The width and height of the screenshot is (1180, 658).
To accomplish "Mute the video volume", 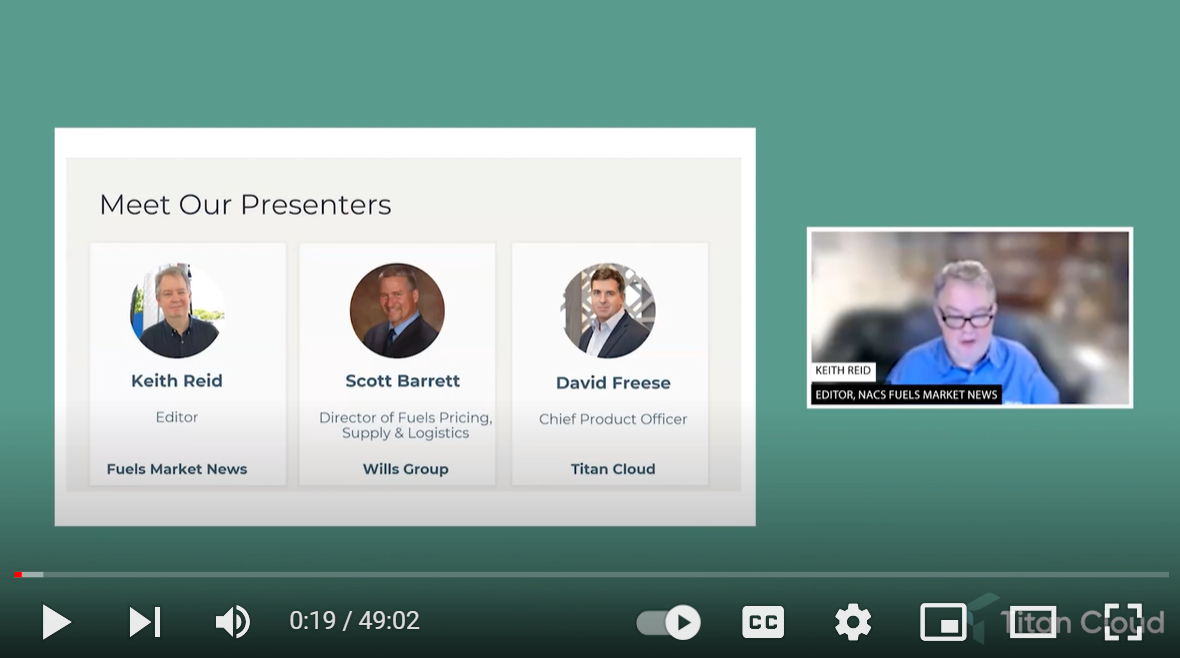I will 233,622.
